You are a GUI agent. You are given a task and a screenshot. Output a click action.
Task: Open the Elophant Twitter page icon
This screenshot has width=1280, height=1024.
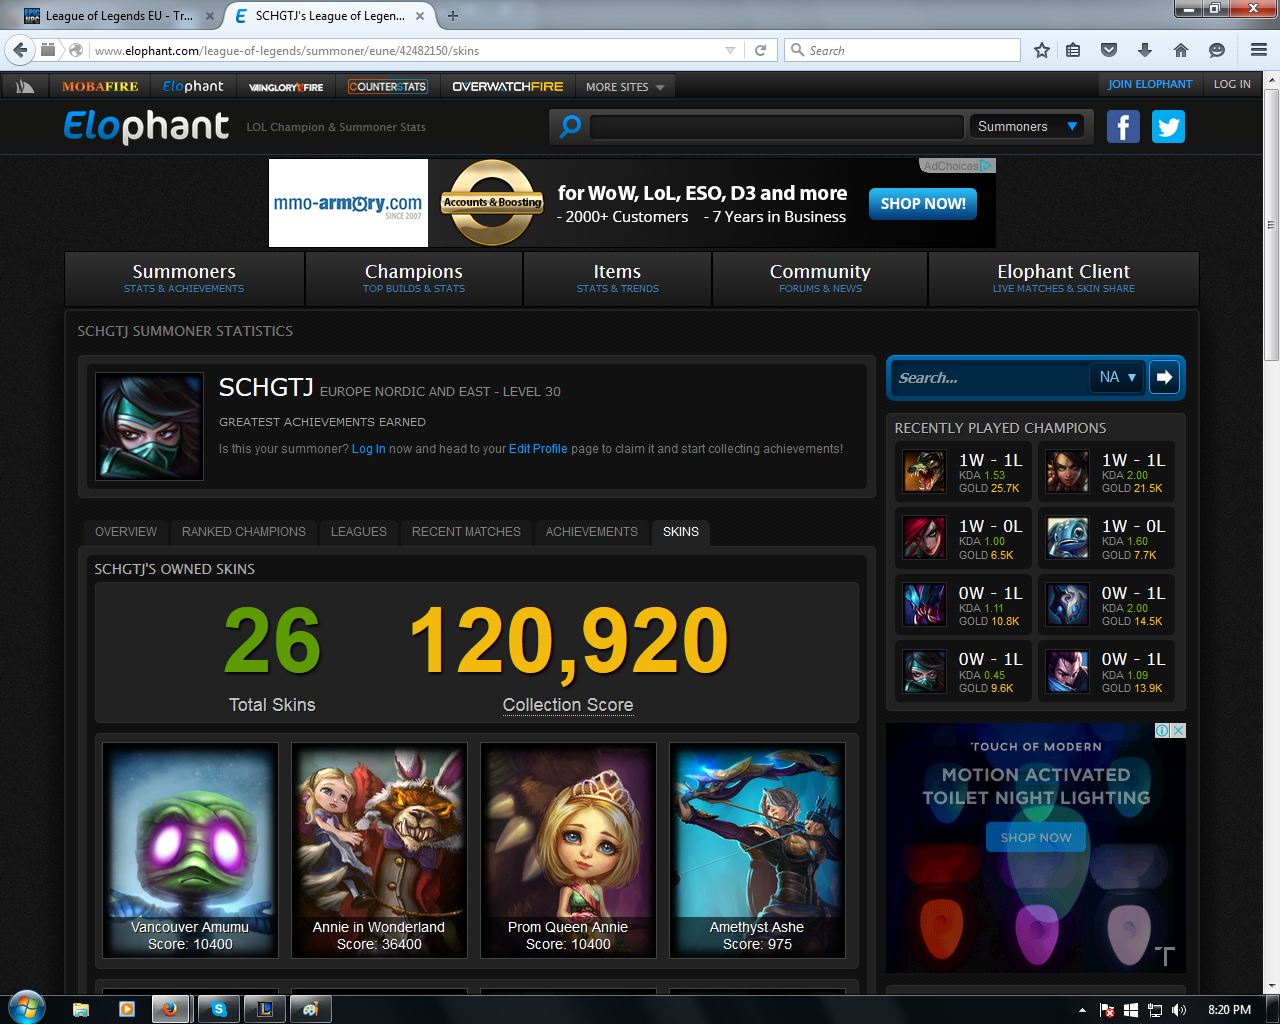[x=1168, y=127]
